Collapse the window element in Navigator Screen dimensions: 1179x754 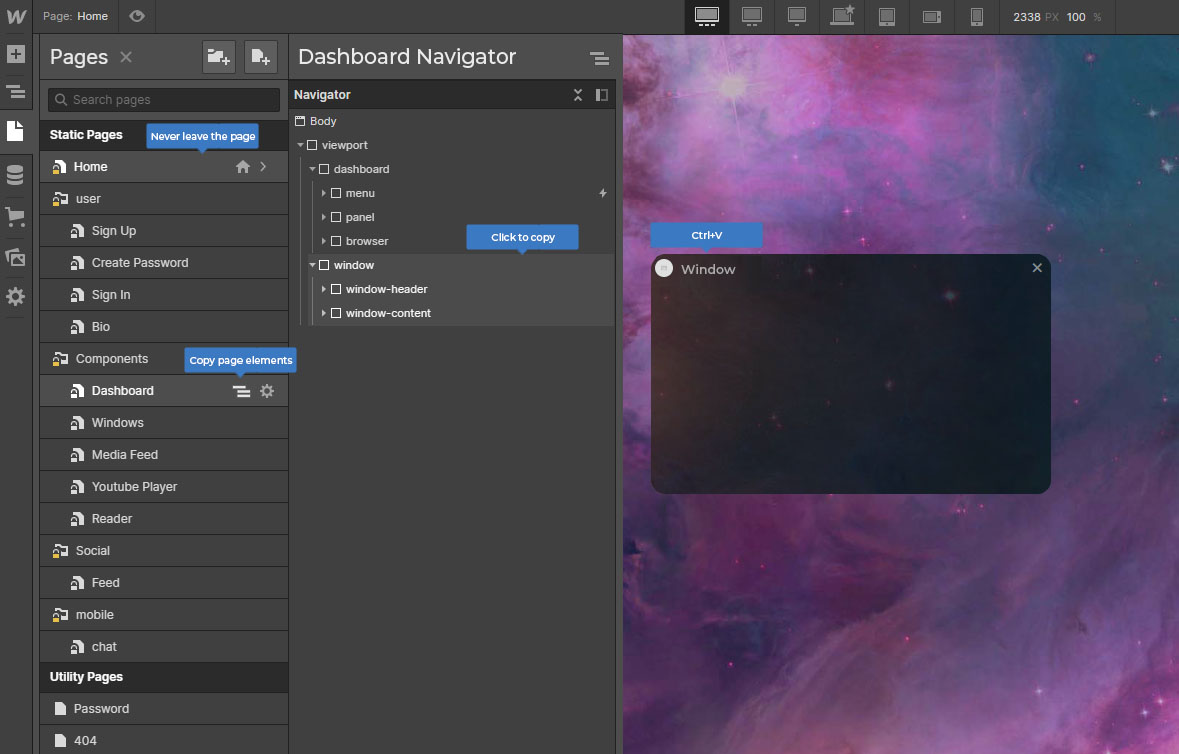pyautogui.click(x=312, y=265)
